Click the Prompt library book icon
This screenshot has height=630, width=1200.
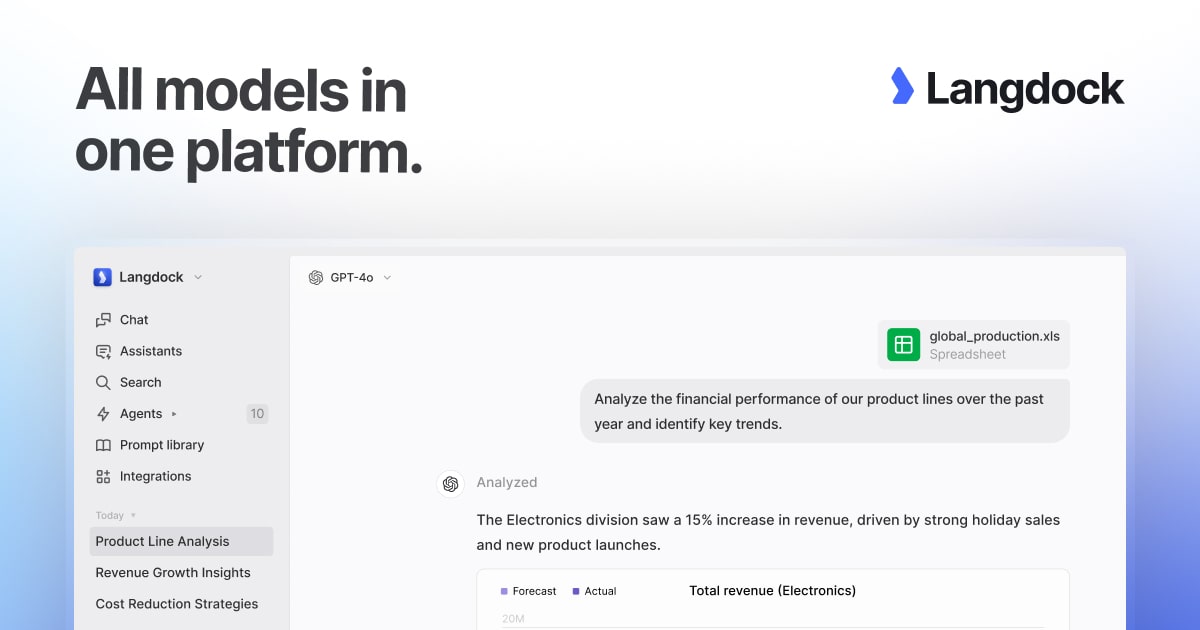tap(103, 445)
